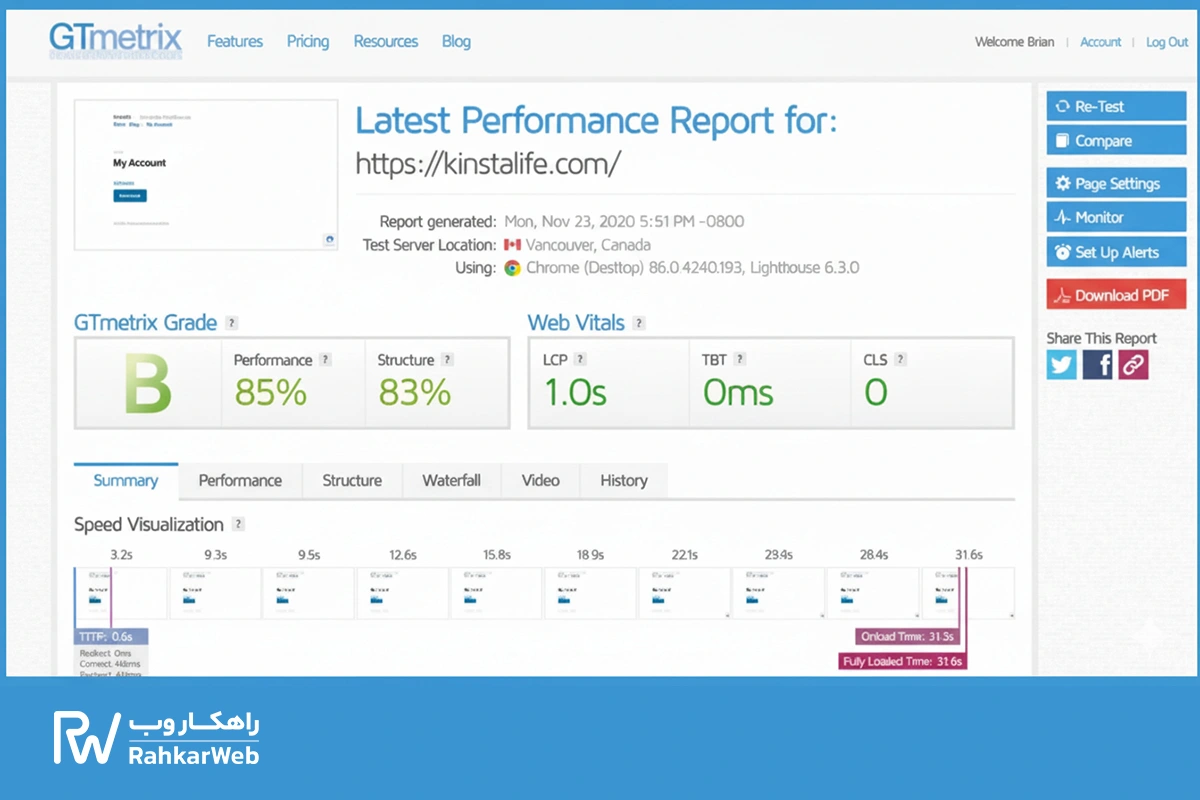Share report via Twitter icon
1200x800 pixels.
click(x=1062, y=364)
